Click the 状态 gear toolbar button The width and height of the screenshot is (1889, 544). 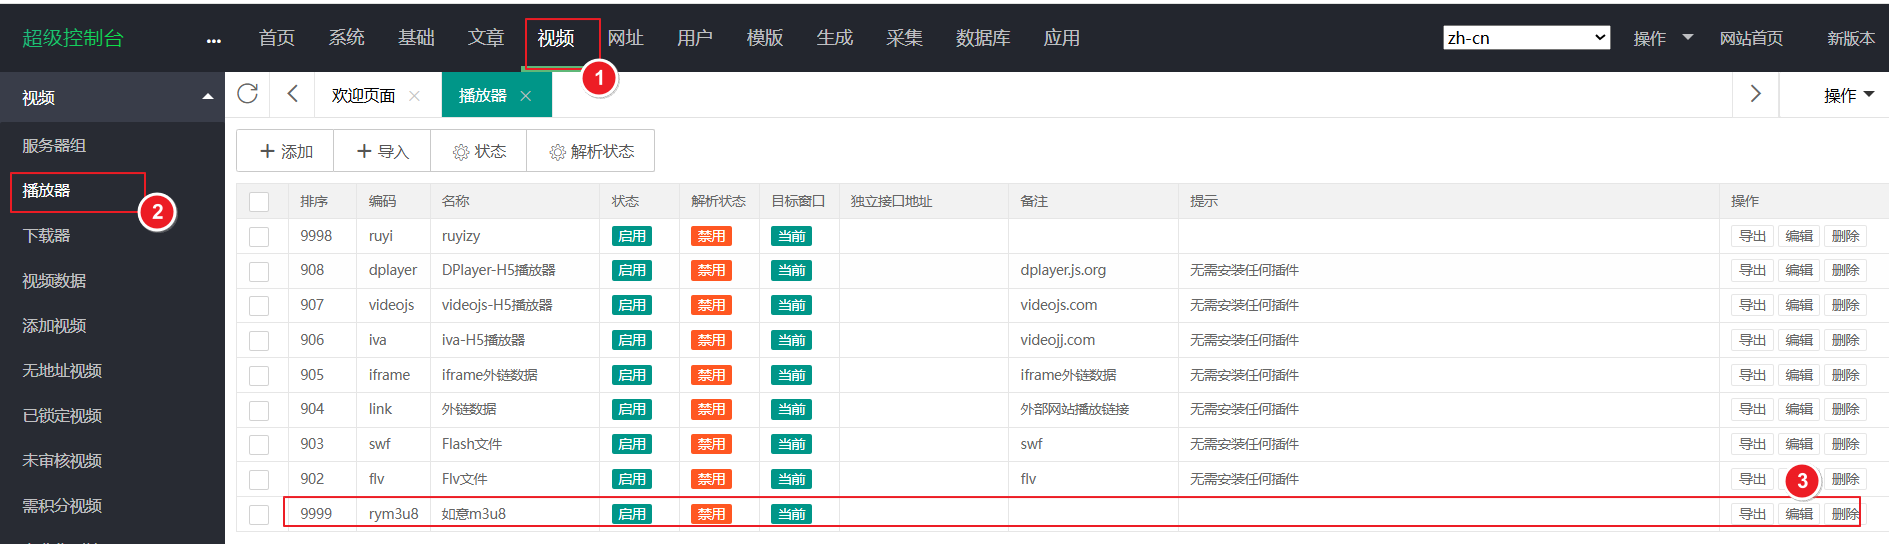click(478, 151)
